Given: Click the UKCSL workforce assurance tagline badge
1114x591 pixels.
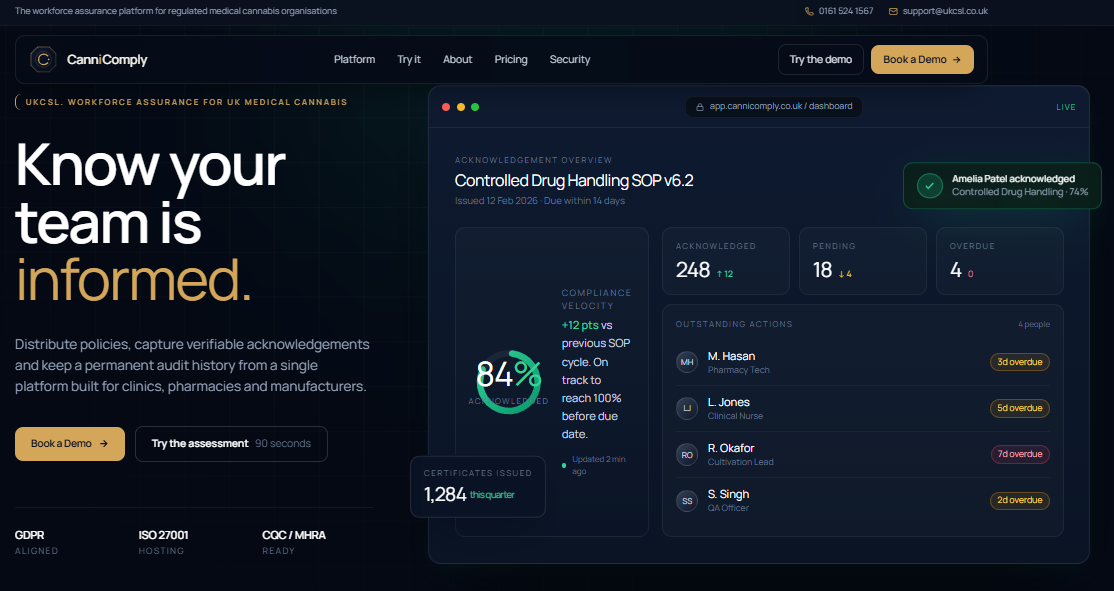Looking at the screenshot, I should (183, 102).
